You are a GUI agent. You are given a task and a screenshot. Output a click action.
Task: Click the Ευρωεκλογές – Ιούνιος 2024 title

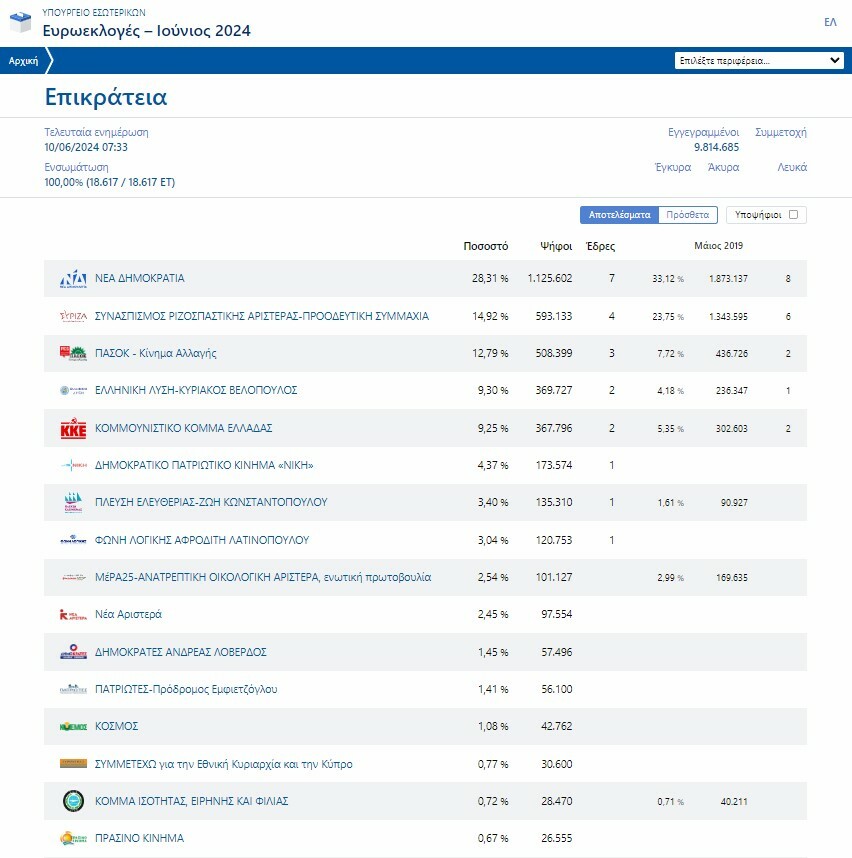(x=147, y=31)
